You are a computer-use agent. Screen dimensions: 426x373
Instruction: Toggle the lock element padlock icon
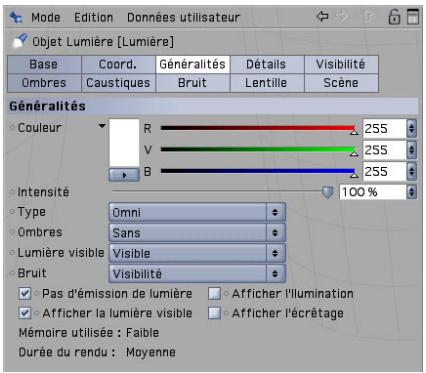(x=394, y=17)
